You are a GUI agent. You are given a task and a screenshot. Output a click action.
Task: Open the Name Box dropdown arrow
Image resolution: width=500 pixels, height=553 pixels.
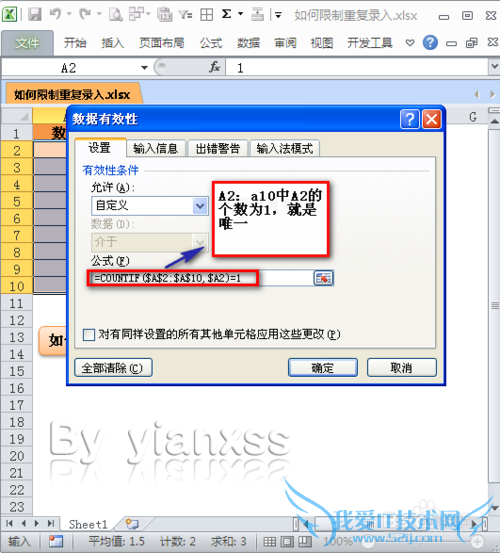point(144,67)
